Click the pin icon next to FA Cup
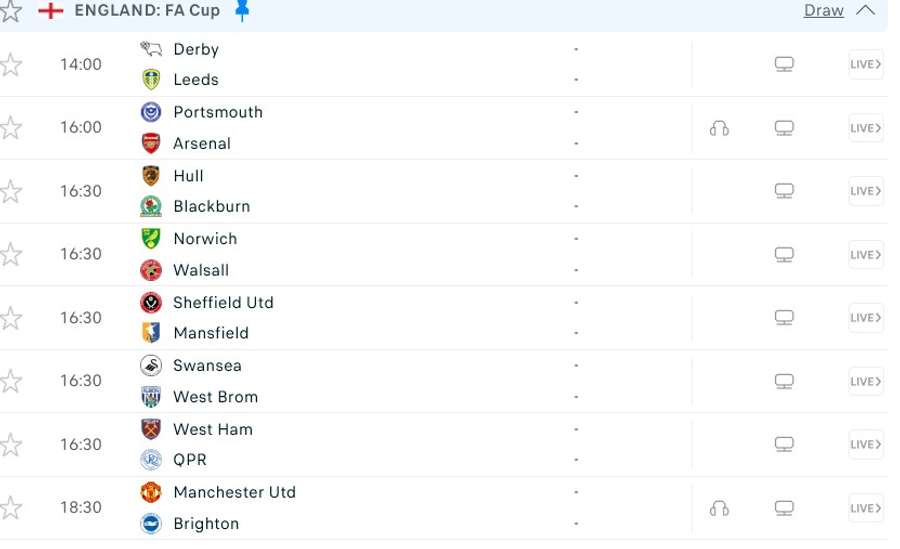Image resolution: width=900 pixels, height=549 pixels. click(x=242, y=11)
